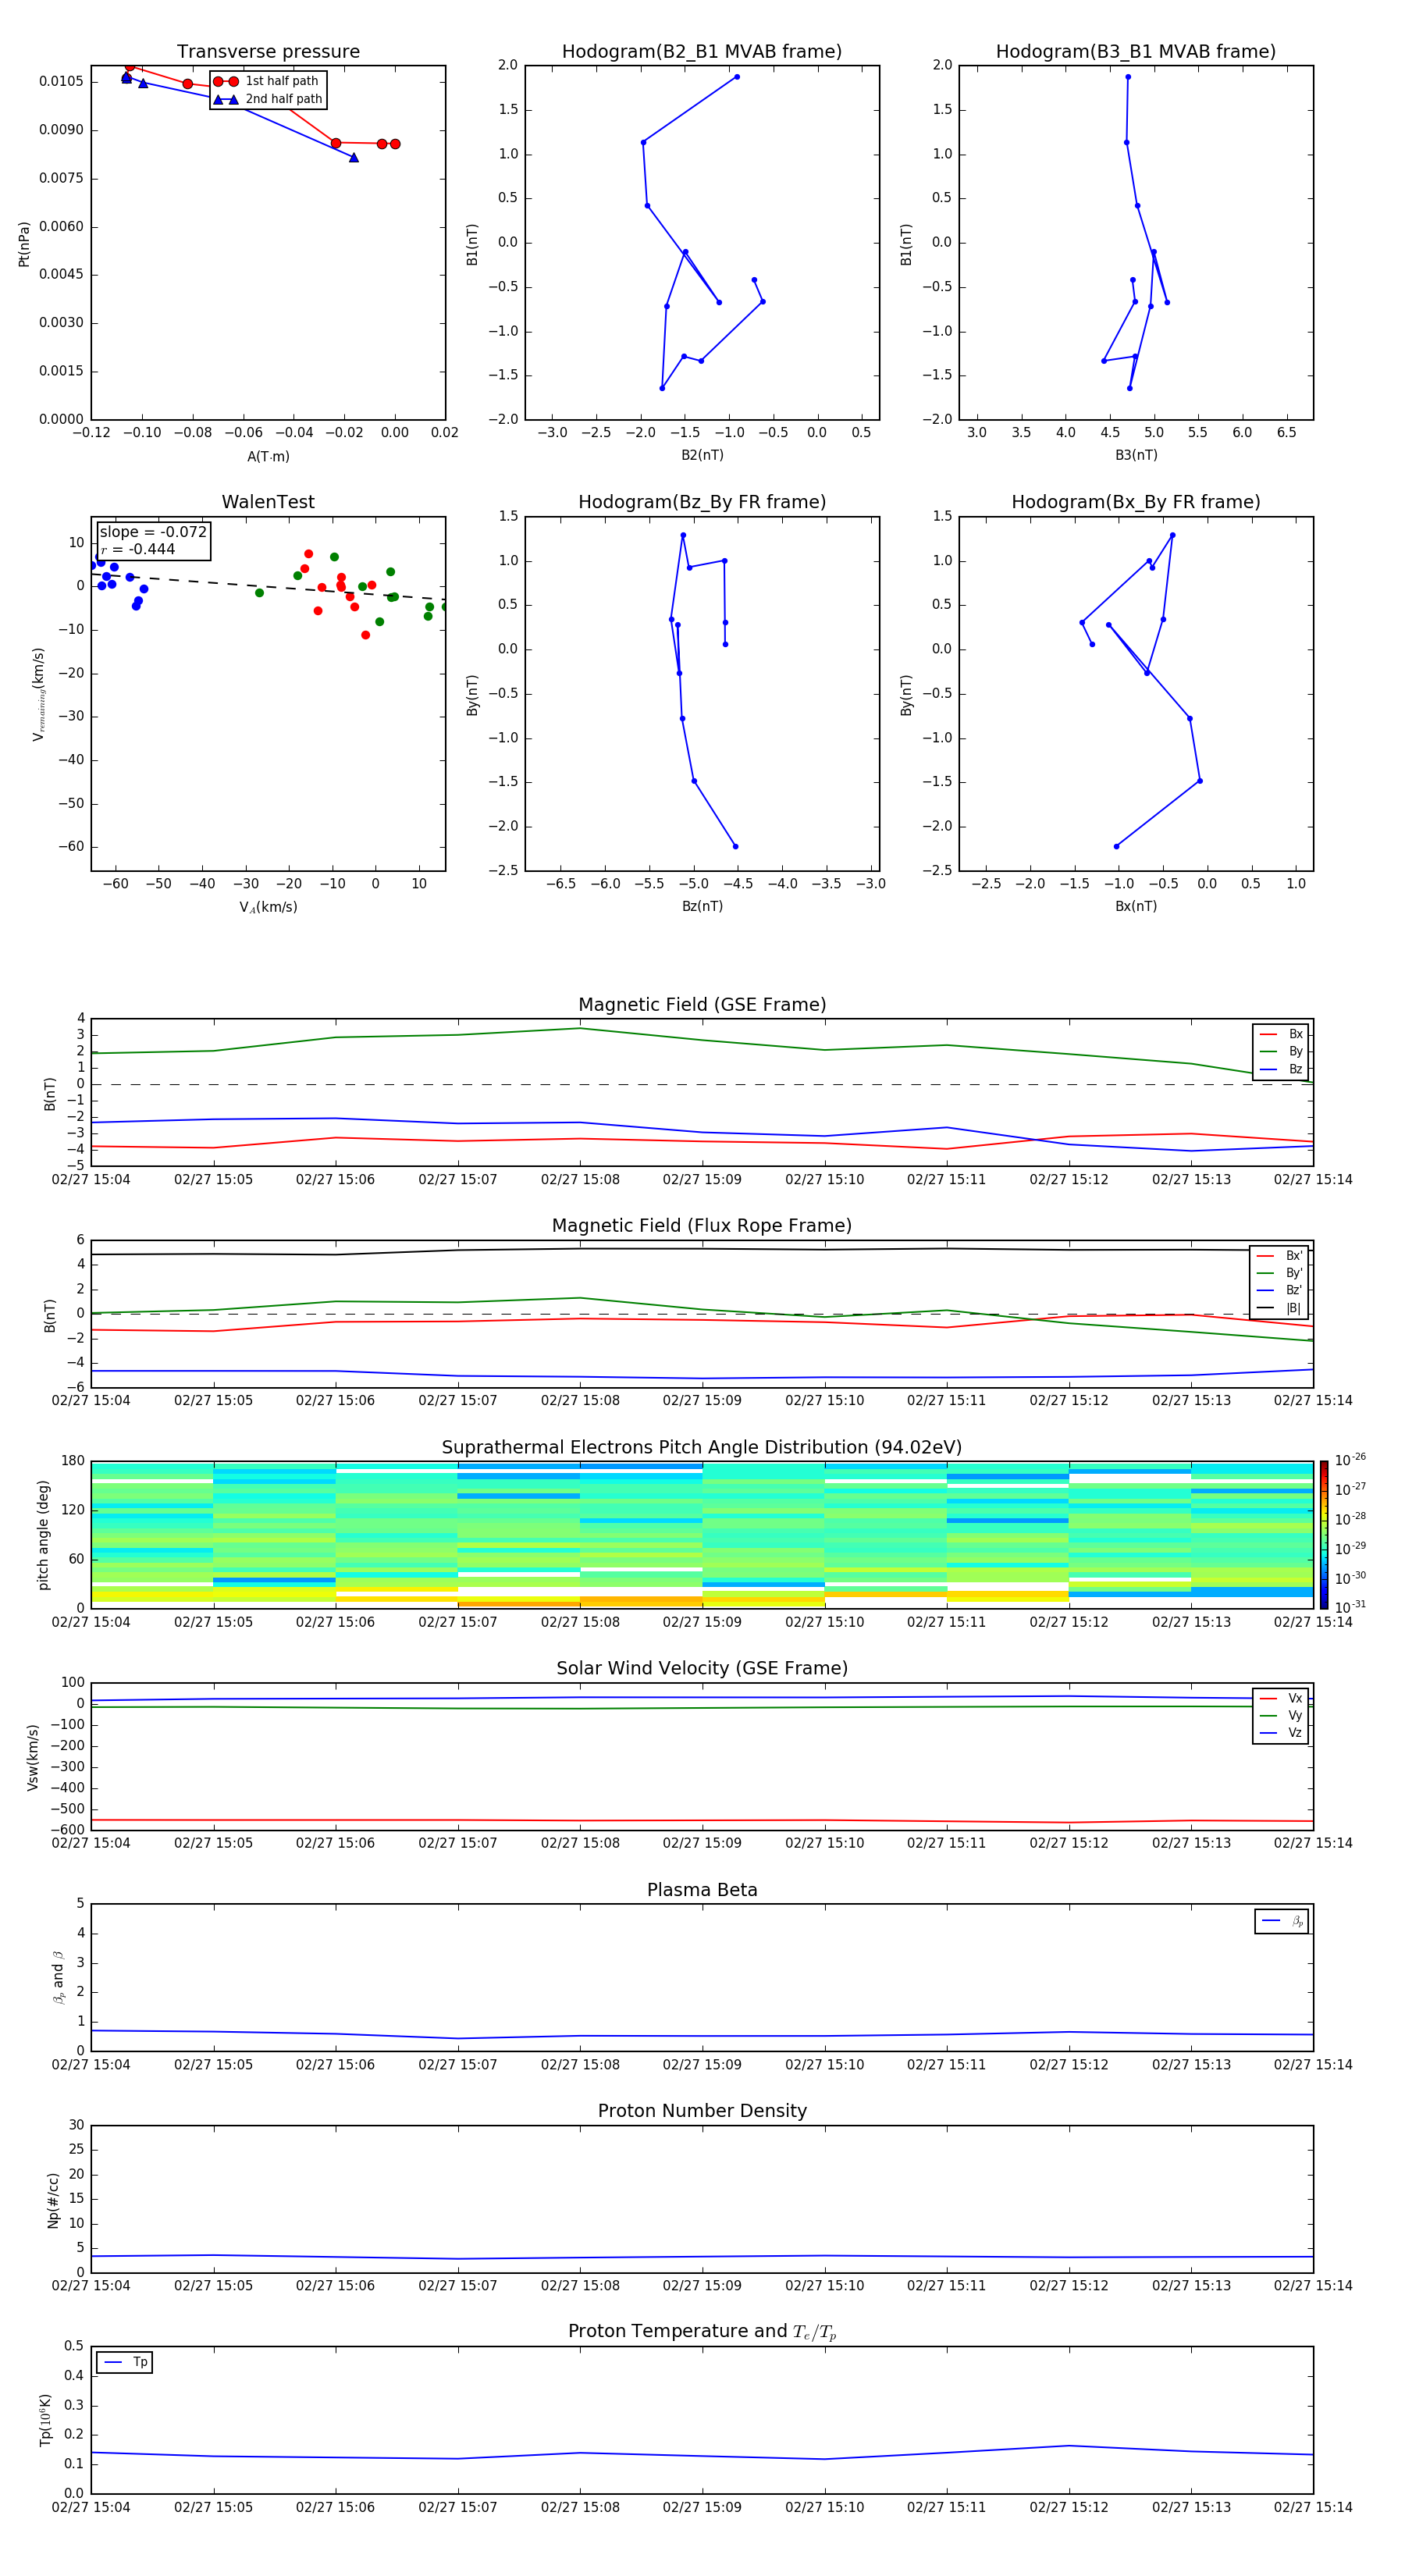Click the blue triangle marker beside 2nd half path
The width and height of the screenshot is (1405, 2576).
point(225,99)
